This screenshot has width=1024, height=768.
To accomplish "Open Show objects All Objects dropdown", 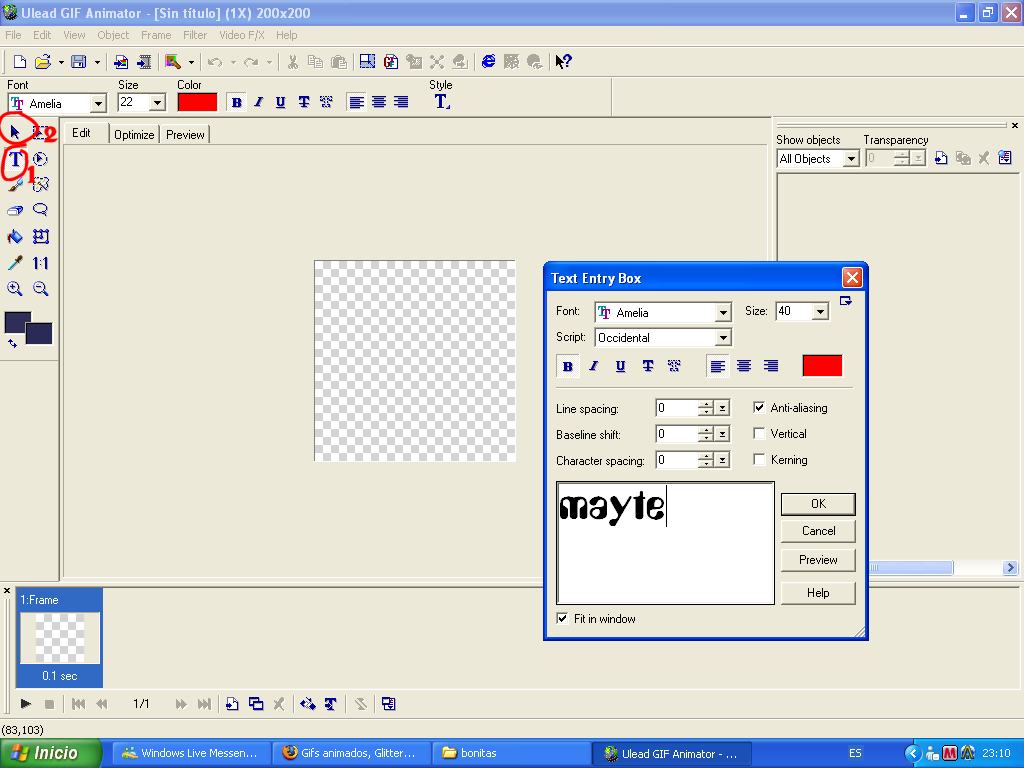I will click(851, 159).
